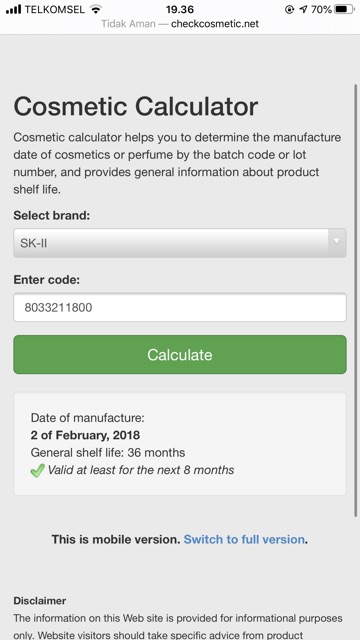
Task: Tap the Disclaimer heading
Action: (x=40, y=600)
